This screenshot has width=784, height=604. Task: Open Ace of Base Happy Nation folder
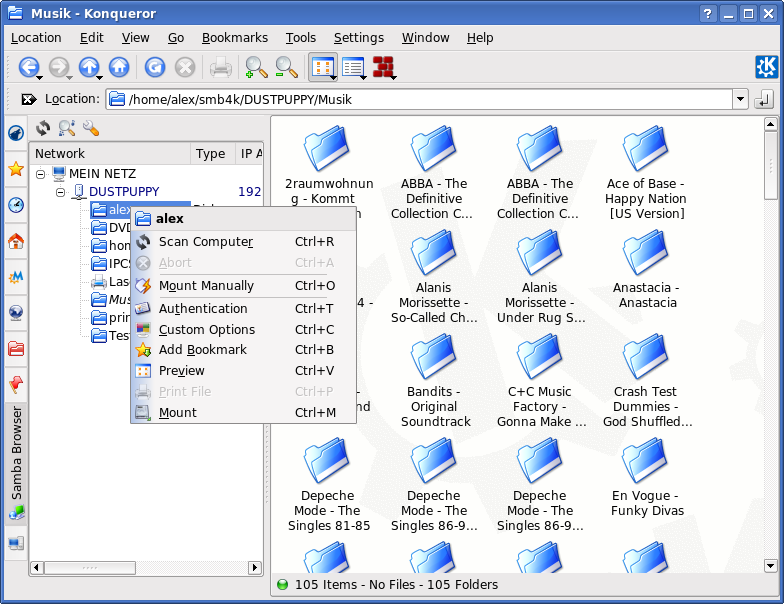[646, 172]
